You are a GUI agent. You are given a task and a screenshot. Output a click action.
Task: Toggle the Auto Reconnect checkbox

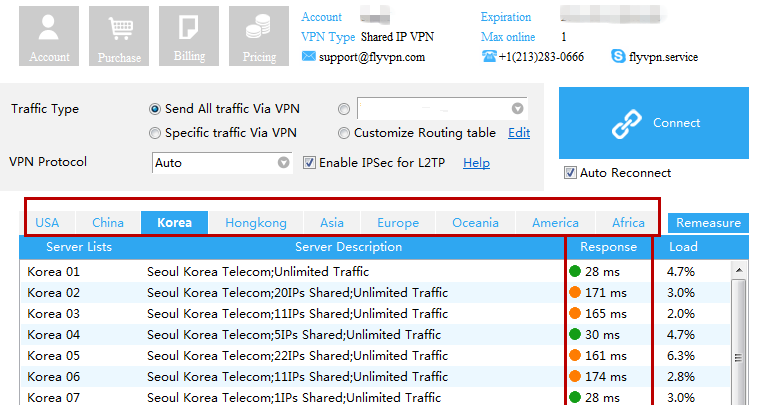pyautogui.click(x=570, y=173)
